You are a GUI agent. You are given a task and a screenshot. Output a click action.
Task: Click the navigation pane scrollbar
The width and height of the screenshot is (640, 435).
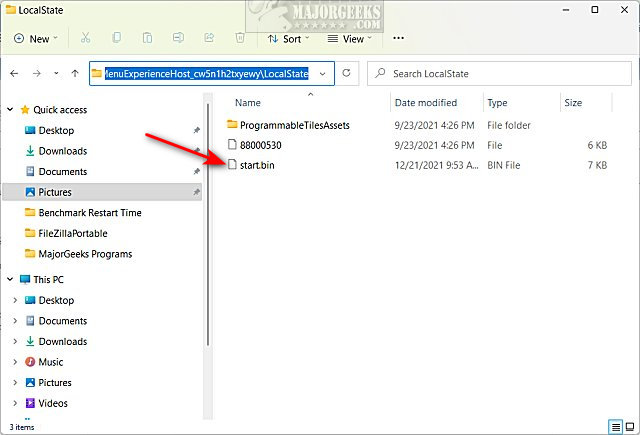point(208,224)
